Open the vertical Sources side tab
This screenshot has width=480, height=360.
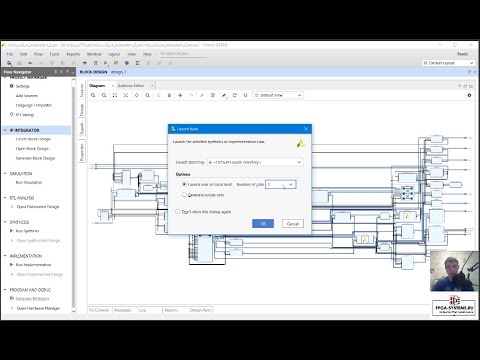tap(82, 91)
